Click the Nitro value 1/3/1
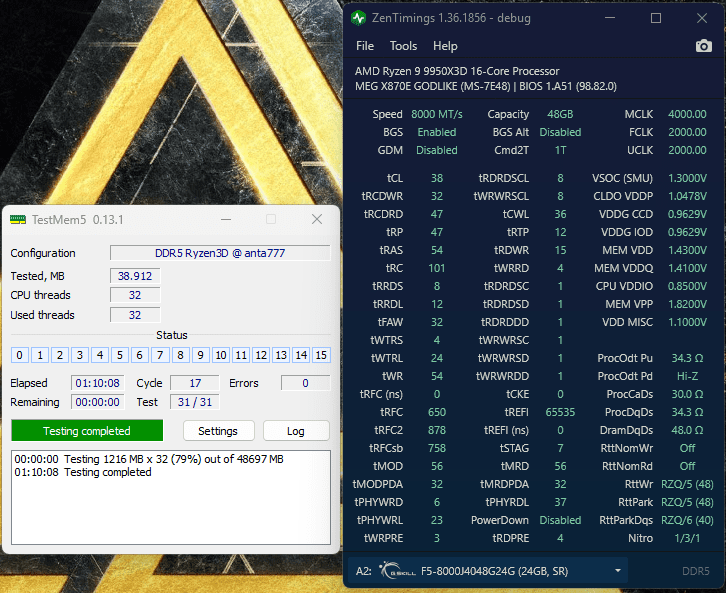 coord(687,538)
